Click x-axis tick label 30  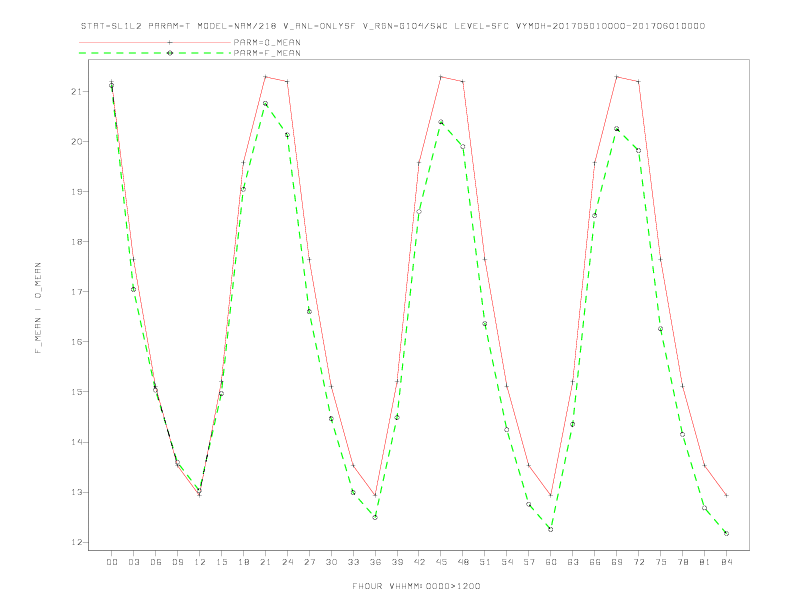[331, 562]
